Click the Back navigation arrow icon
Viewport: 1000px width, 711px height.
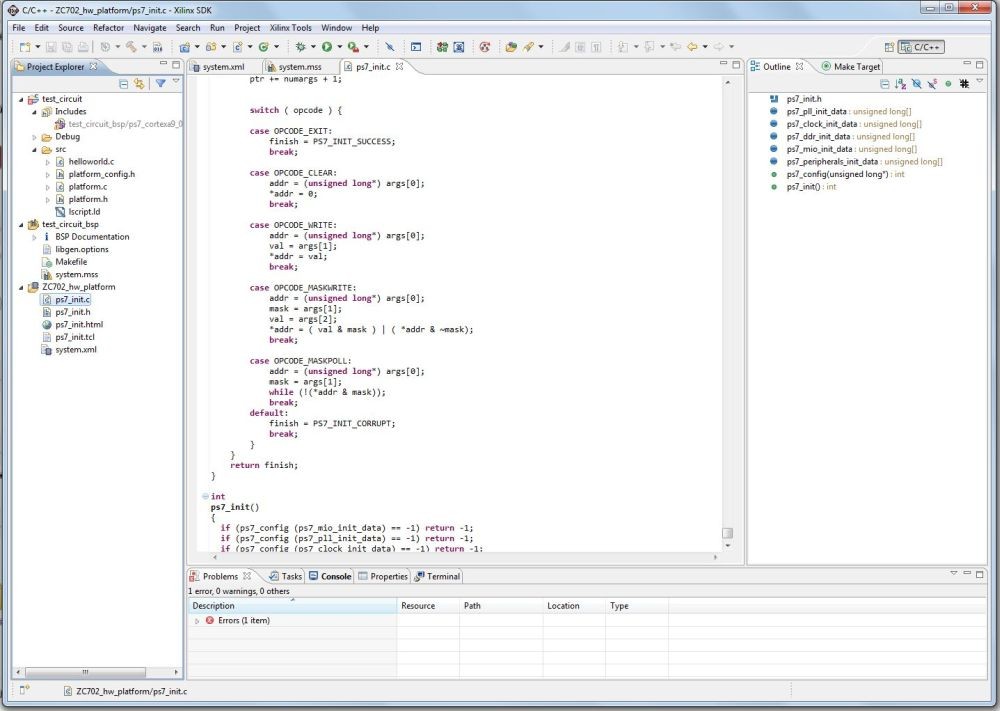pos(691,47)
